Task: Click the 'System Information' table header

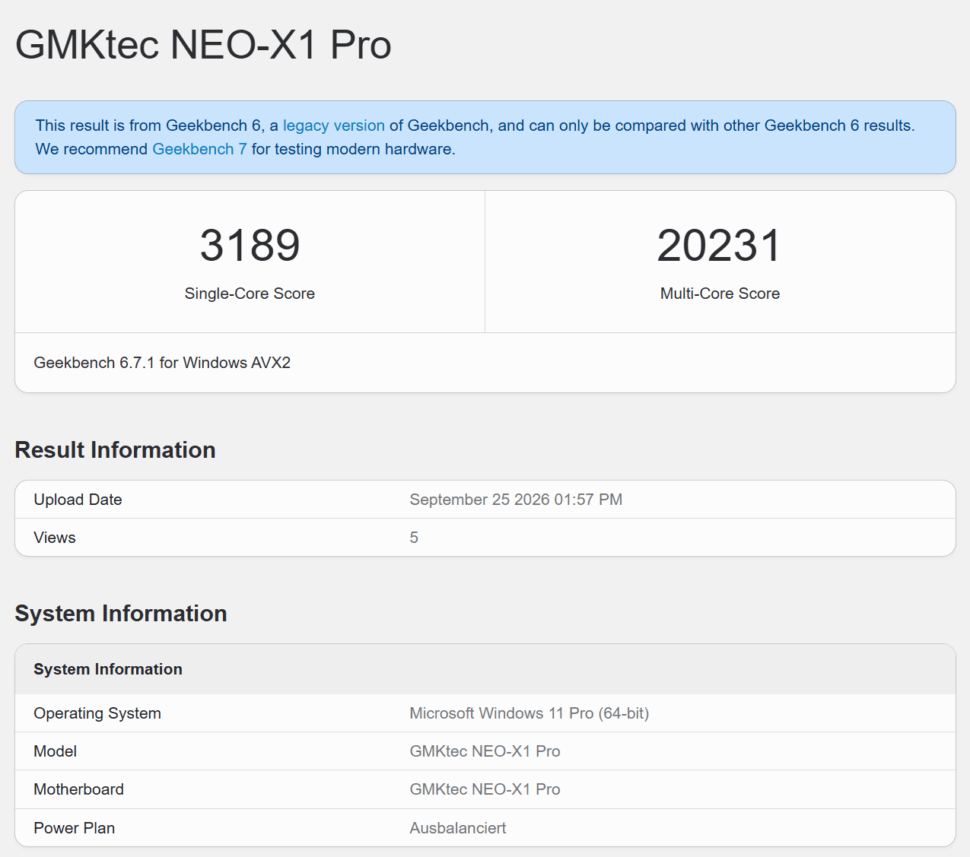Action: 108,669
